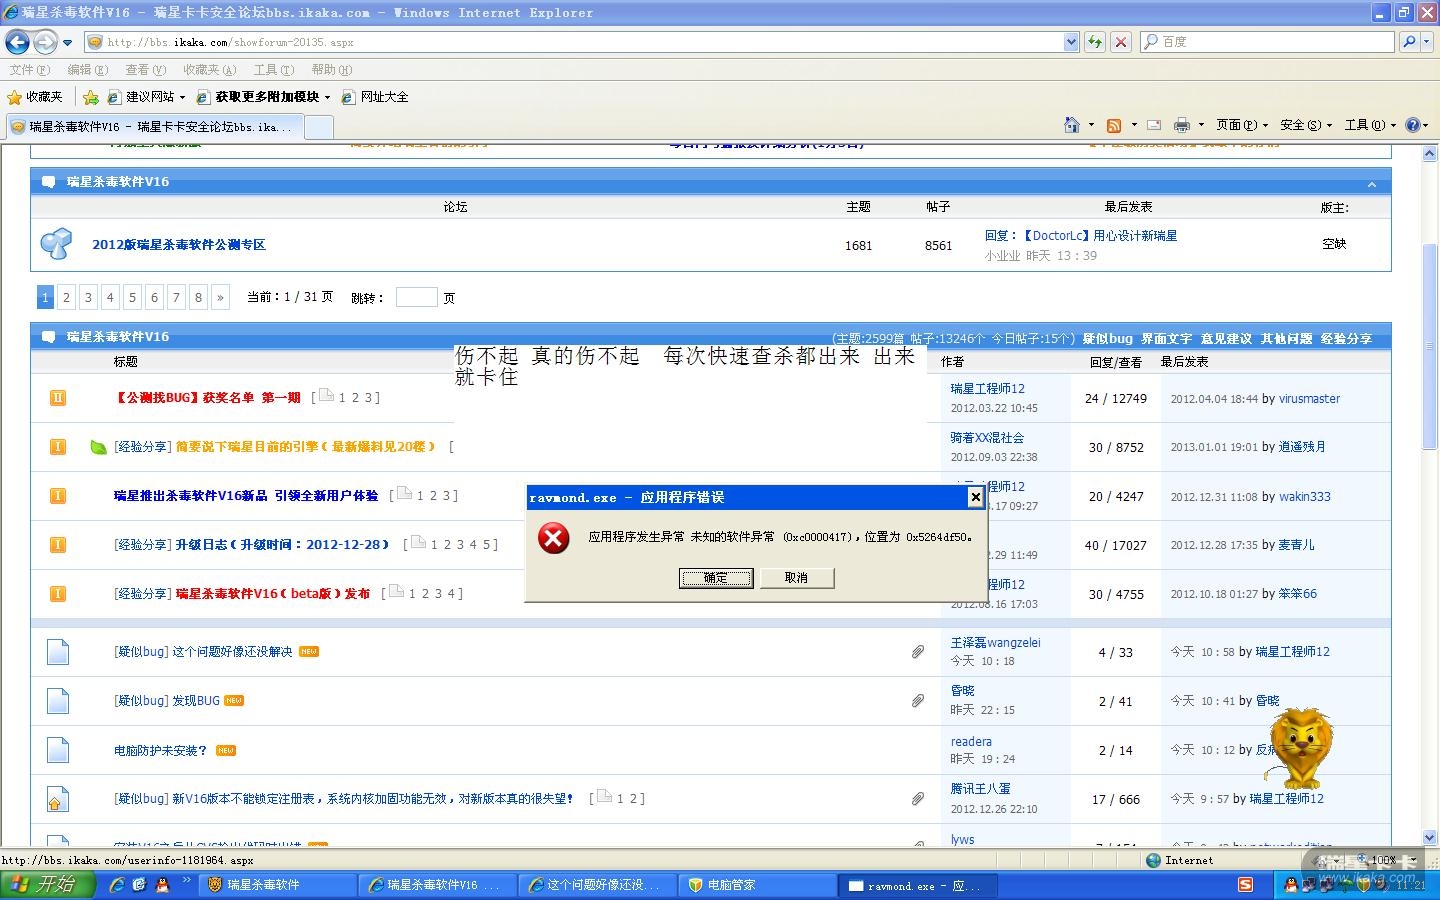Image resolution: width=1440 pixels, height=900 pixels.
Task: Go to page 2 of the thread list
Action: coord(66,297)
